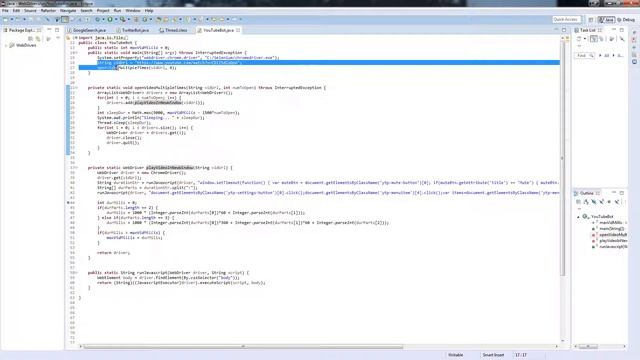Viewport: 640px width, 360px height.
Task: Click the New Task icon in Task List
Action: (579, 39)
